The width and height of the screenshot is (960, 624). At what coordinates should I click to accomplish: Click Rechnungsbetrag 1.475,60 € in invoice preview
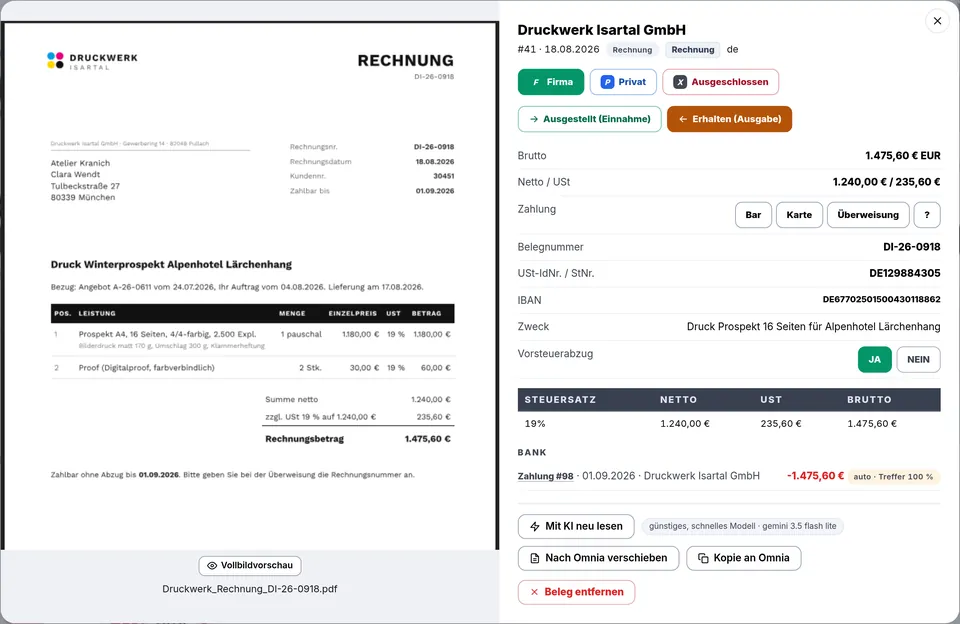358,439
